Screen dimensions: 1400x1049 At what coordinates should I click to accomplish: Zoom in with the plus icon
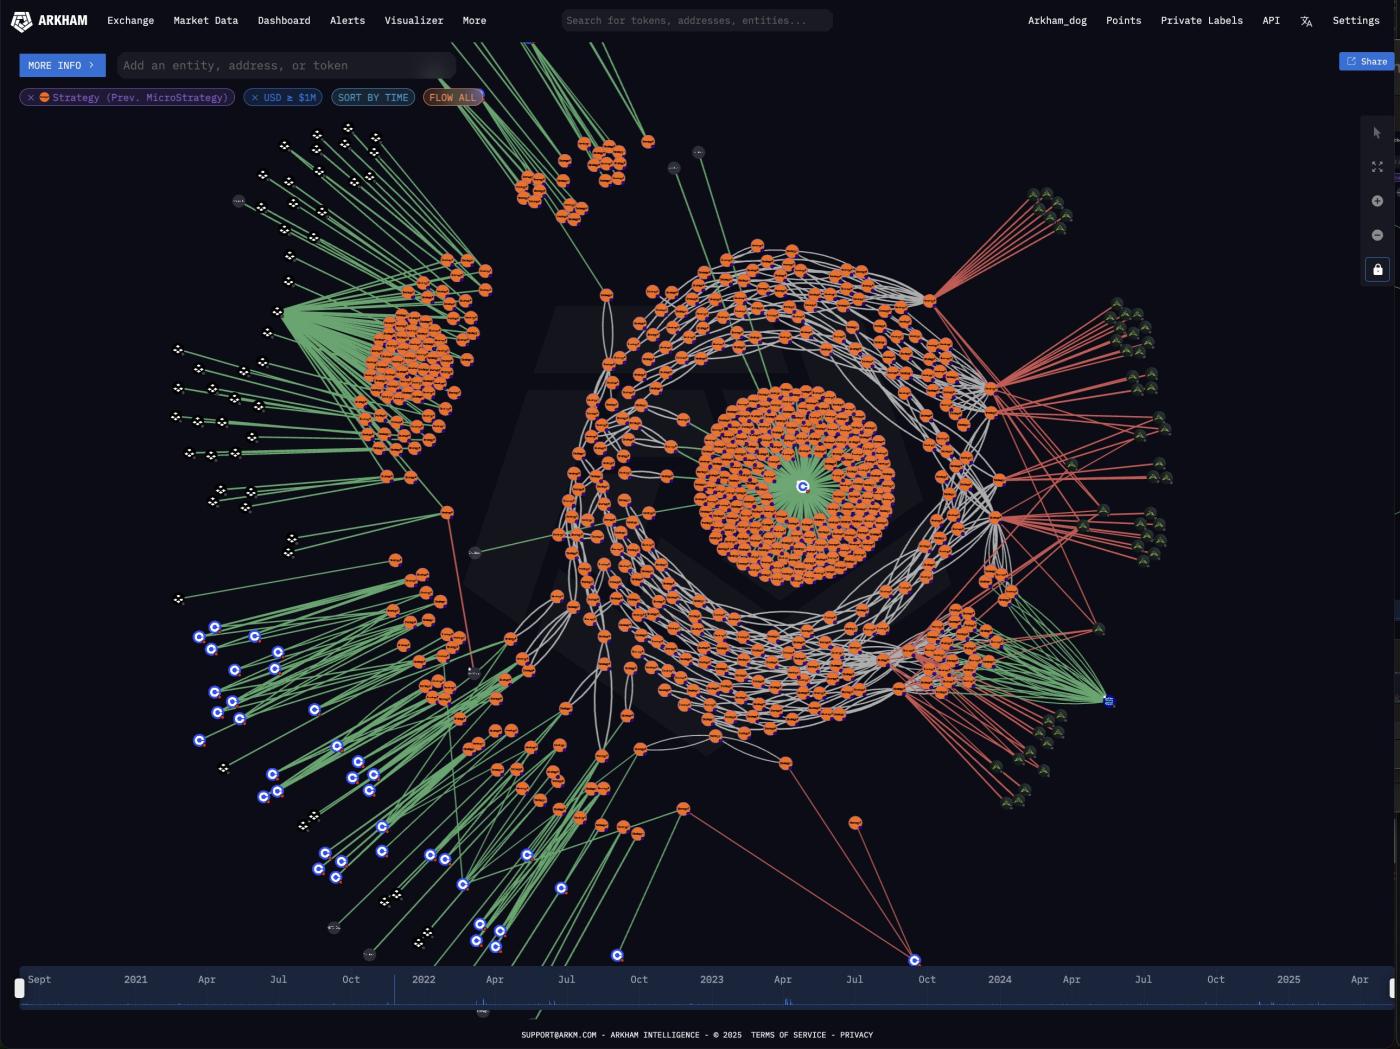1377,201
